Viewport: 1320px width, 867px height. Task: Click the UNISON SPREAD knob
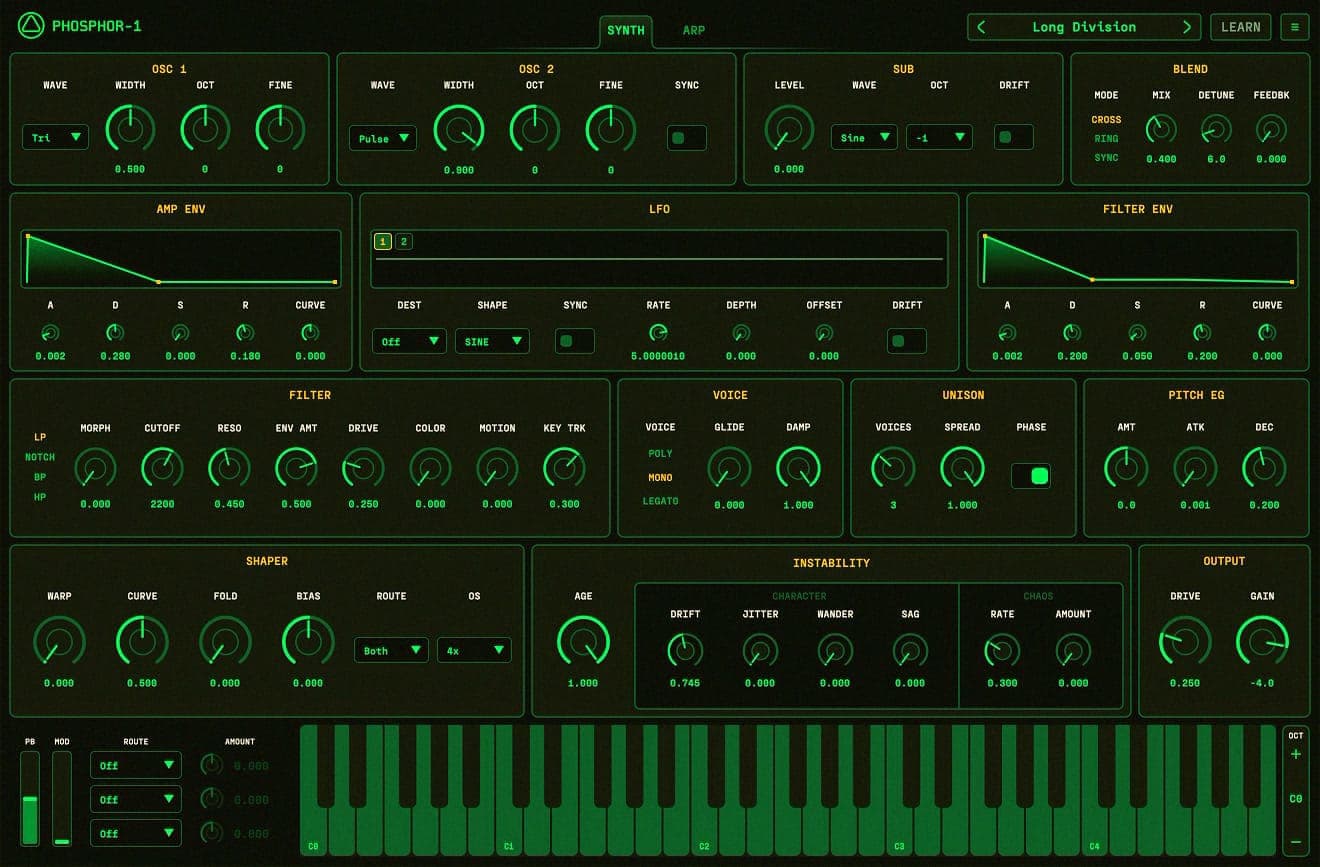[x=962, y=467]
